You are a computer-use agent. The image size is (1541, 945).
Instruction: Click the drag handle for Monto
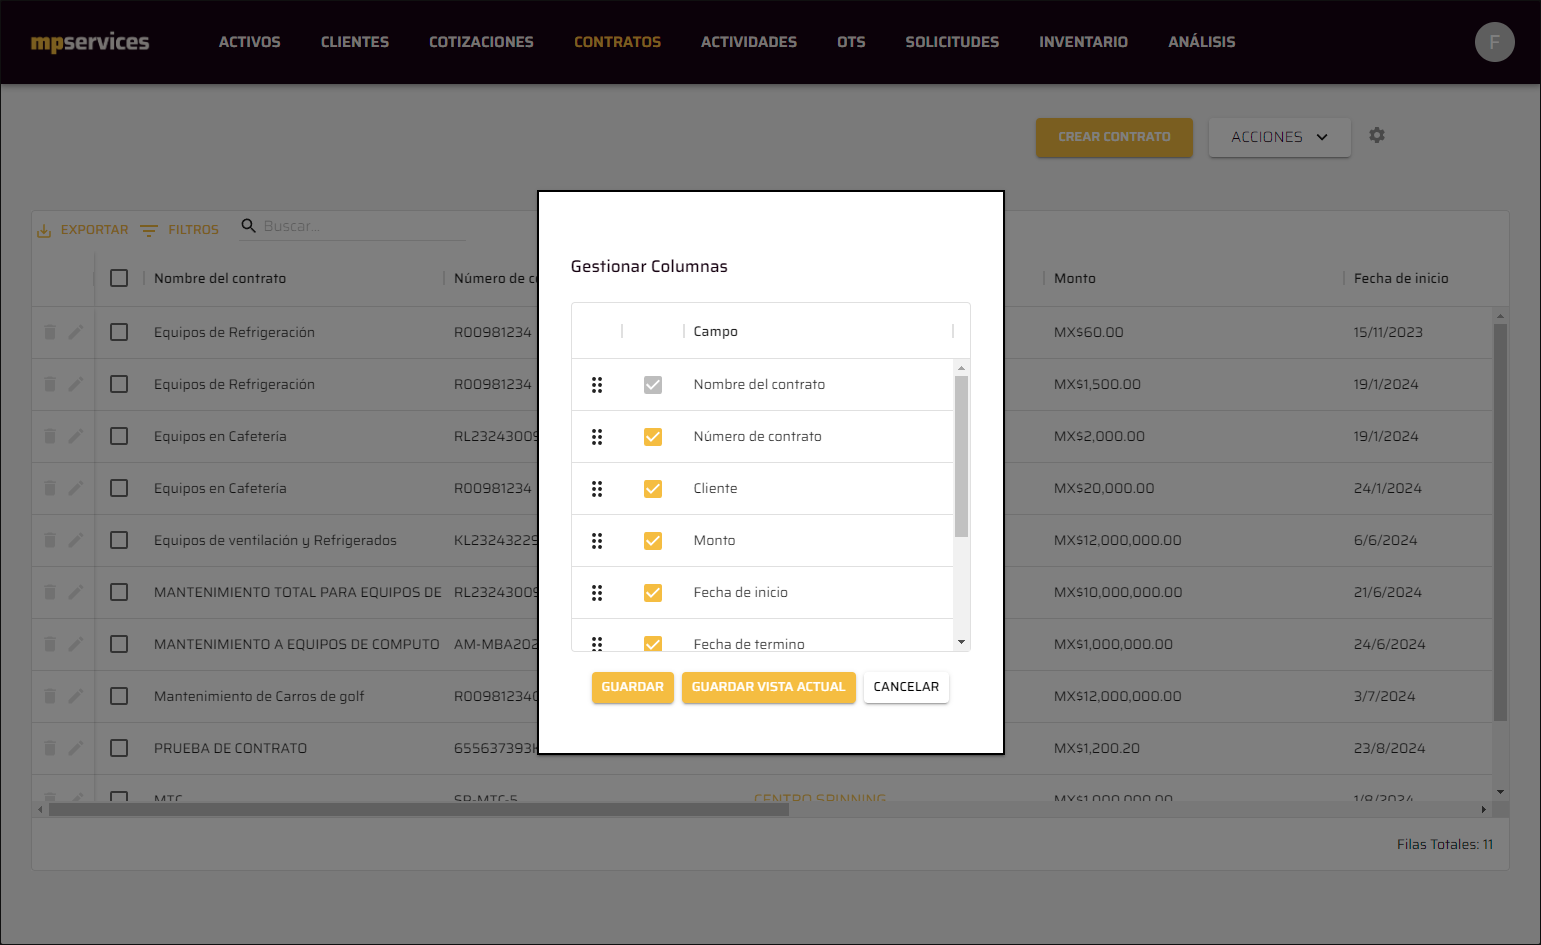597,541
